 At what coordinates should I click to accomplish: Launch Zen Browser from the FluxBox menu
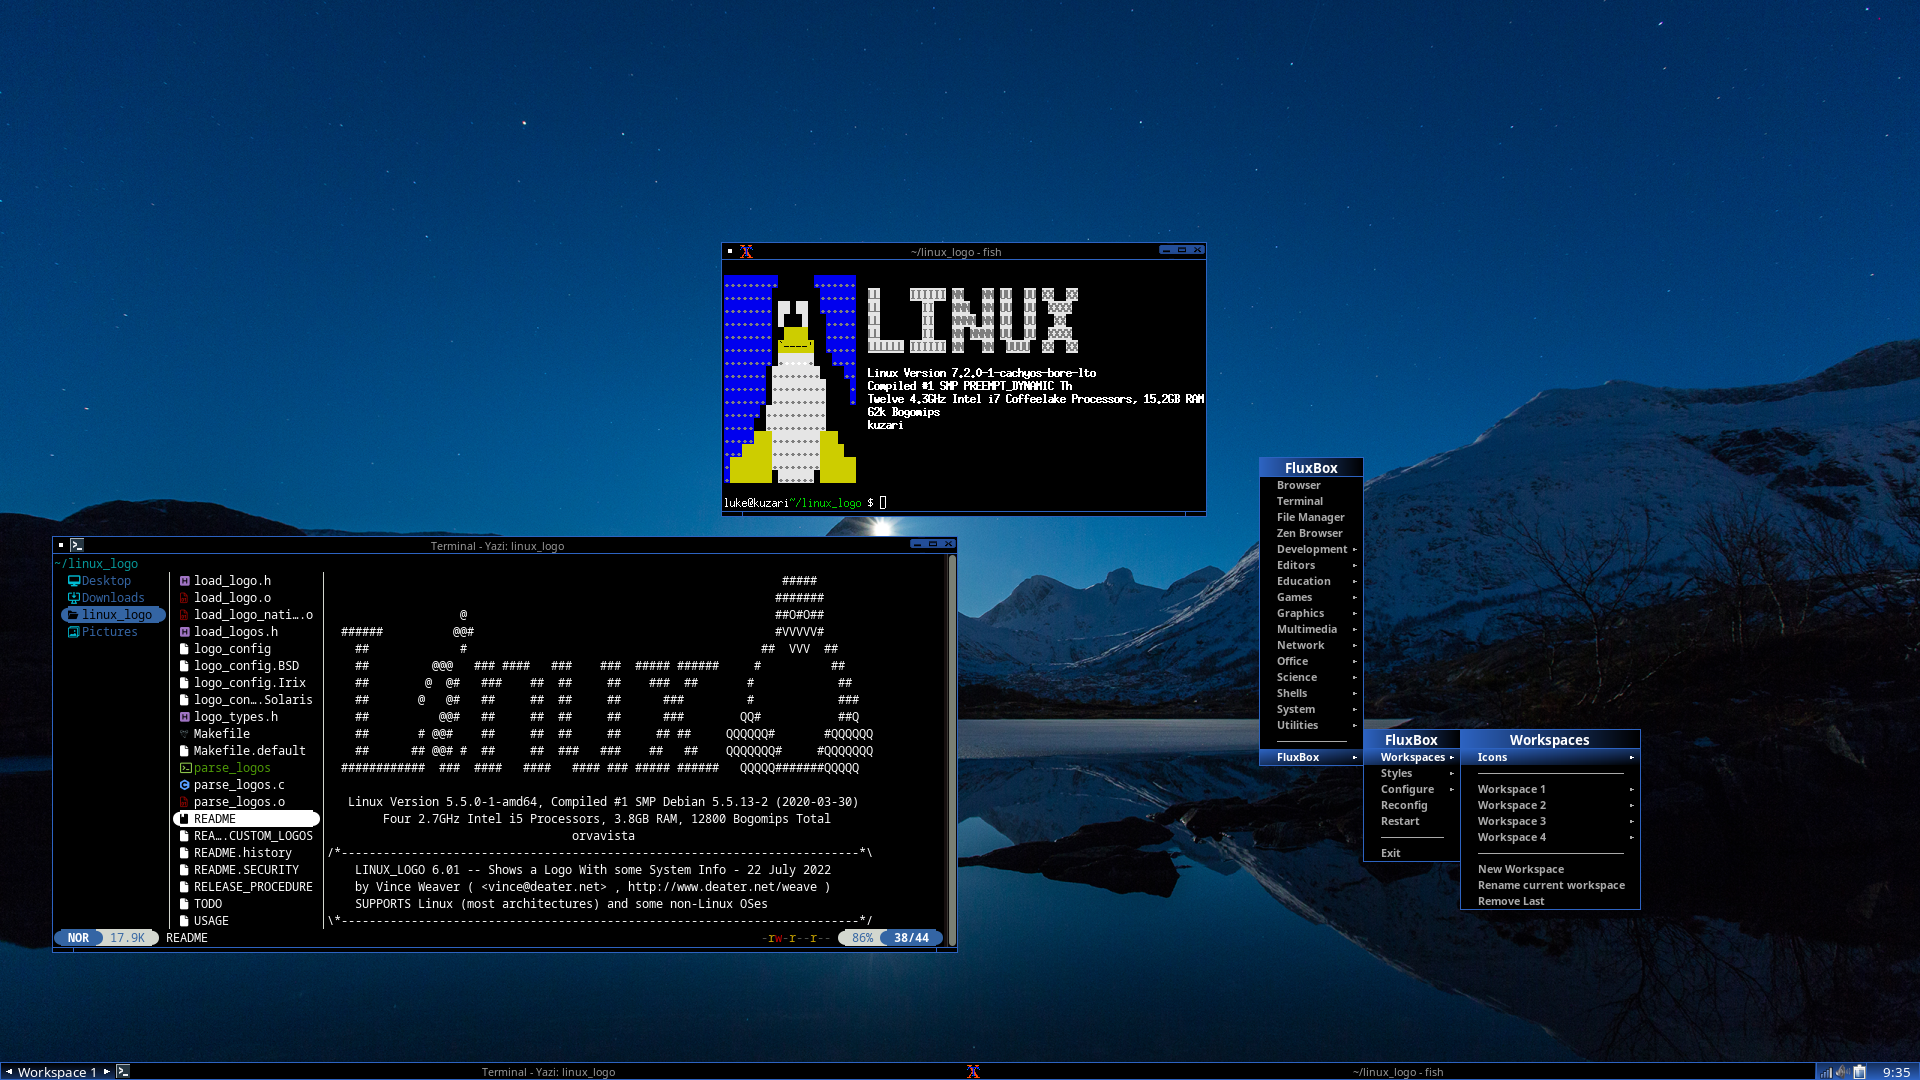pos(1311,533)
